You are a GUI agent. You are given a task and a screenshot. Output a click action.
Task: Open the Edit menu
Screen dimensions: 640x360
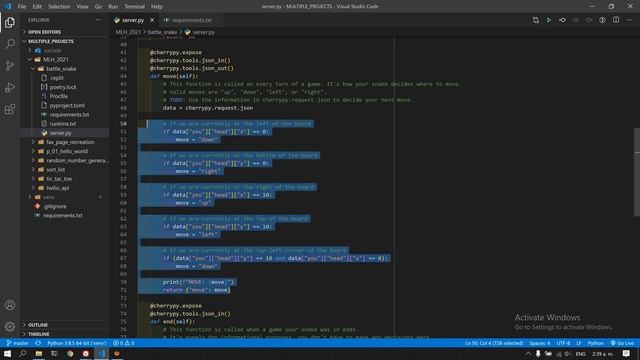37,7
